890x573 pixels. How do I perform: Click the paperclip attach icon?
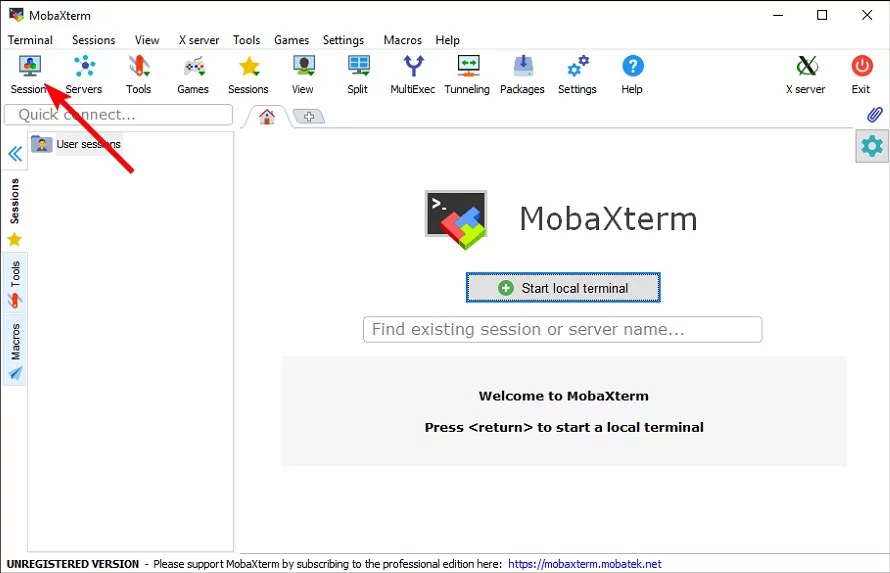(875, 115)
